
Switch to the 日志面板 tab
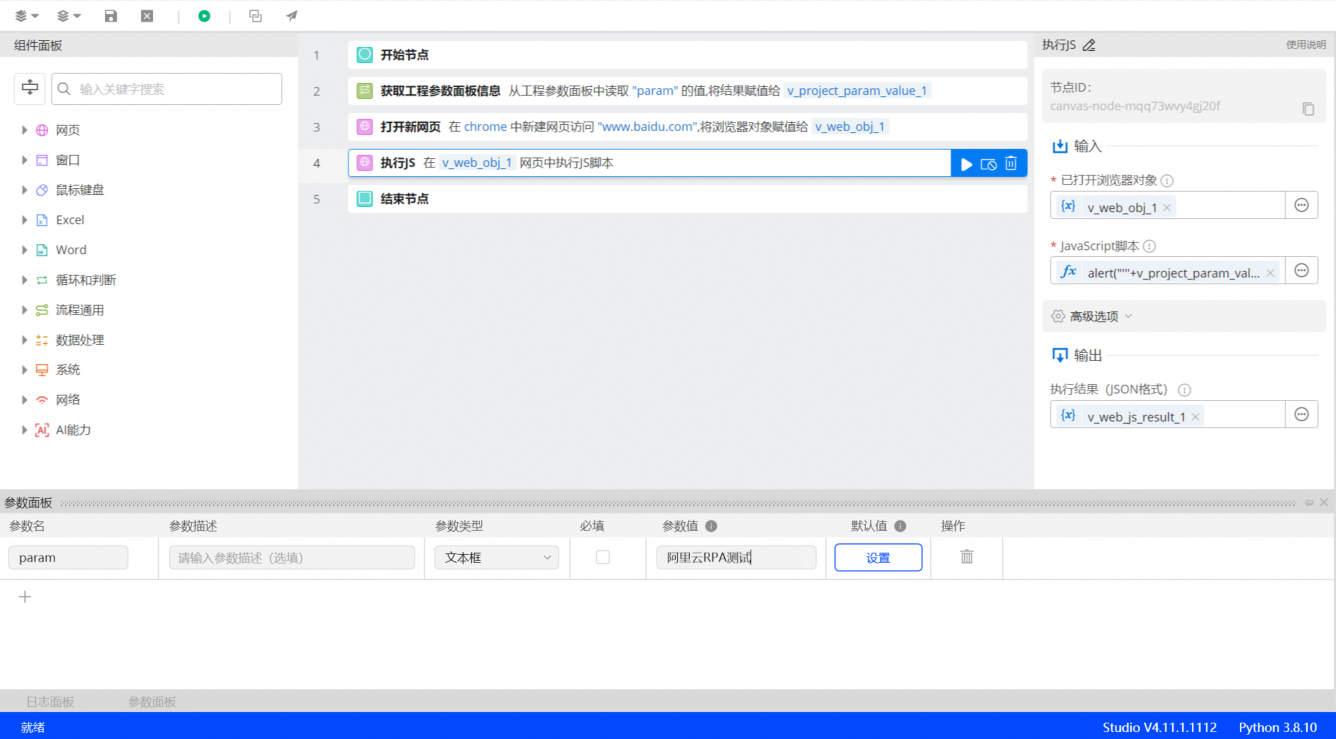tap(50, 702)
